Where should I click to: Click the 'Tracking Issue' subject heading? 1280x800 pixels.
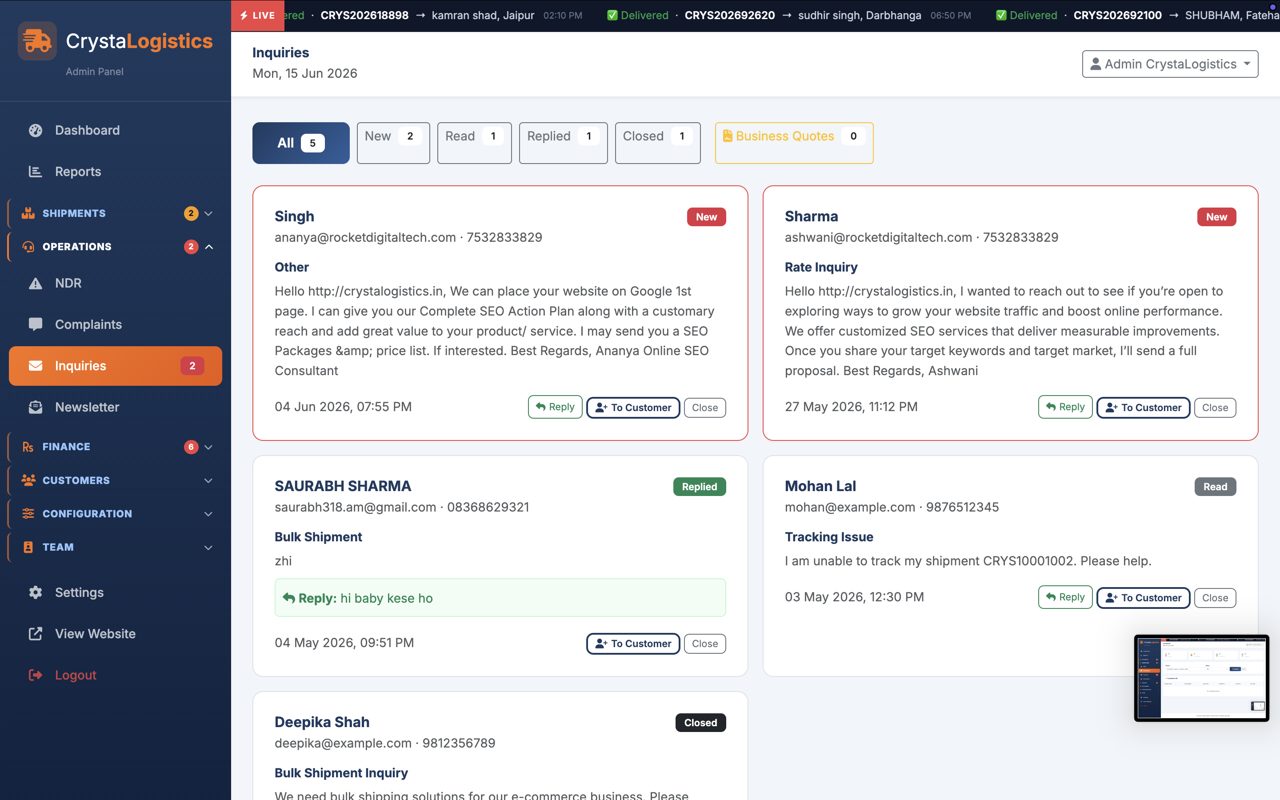[x=829, y=537]
